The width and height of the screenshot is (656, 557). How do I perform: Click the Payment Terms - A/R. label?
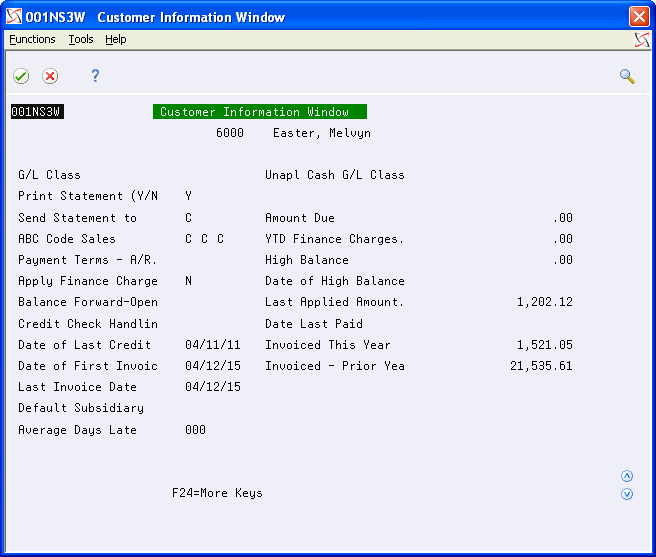click(x=87, y=260)
